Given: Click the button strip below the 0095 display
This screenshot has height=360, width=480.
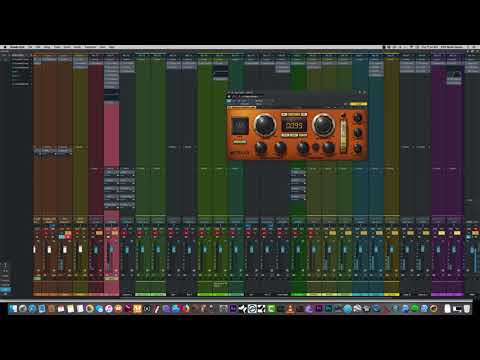Looking at the screenshot, I should click(x=294, y=135).
